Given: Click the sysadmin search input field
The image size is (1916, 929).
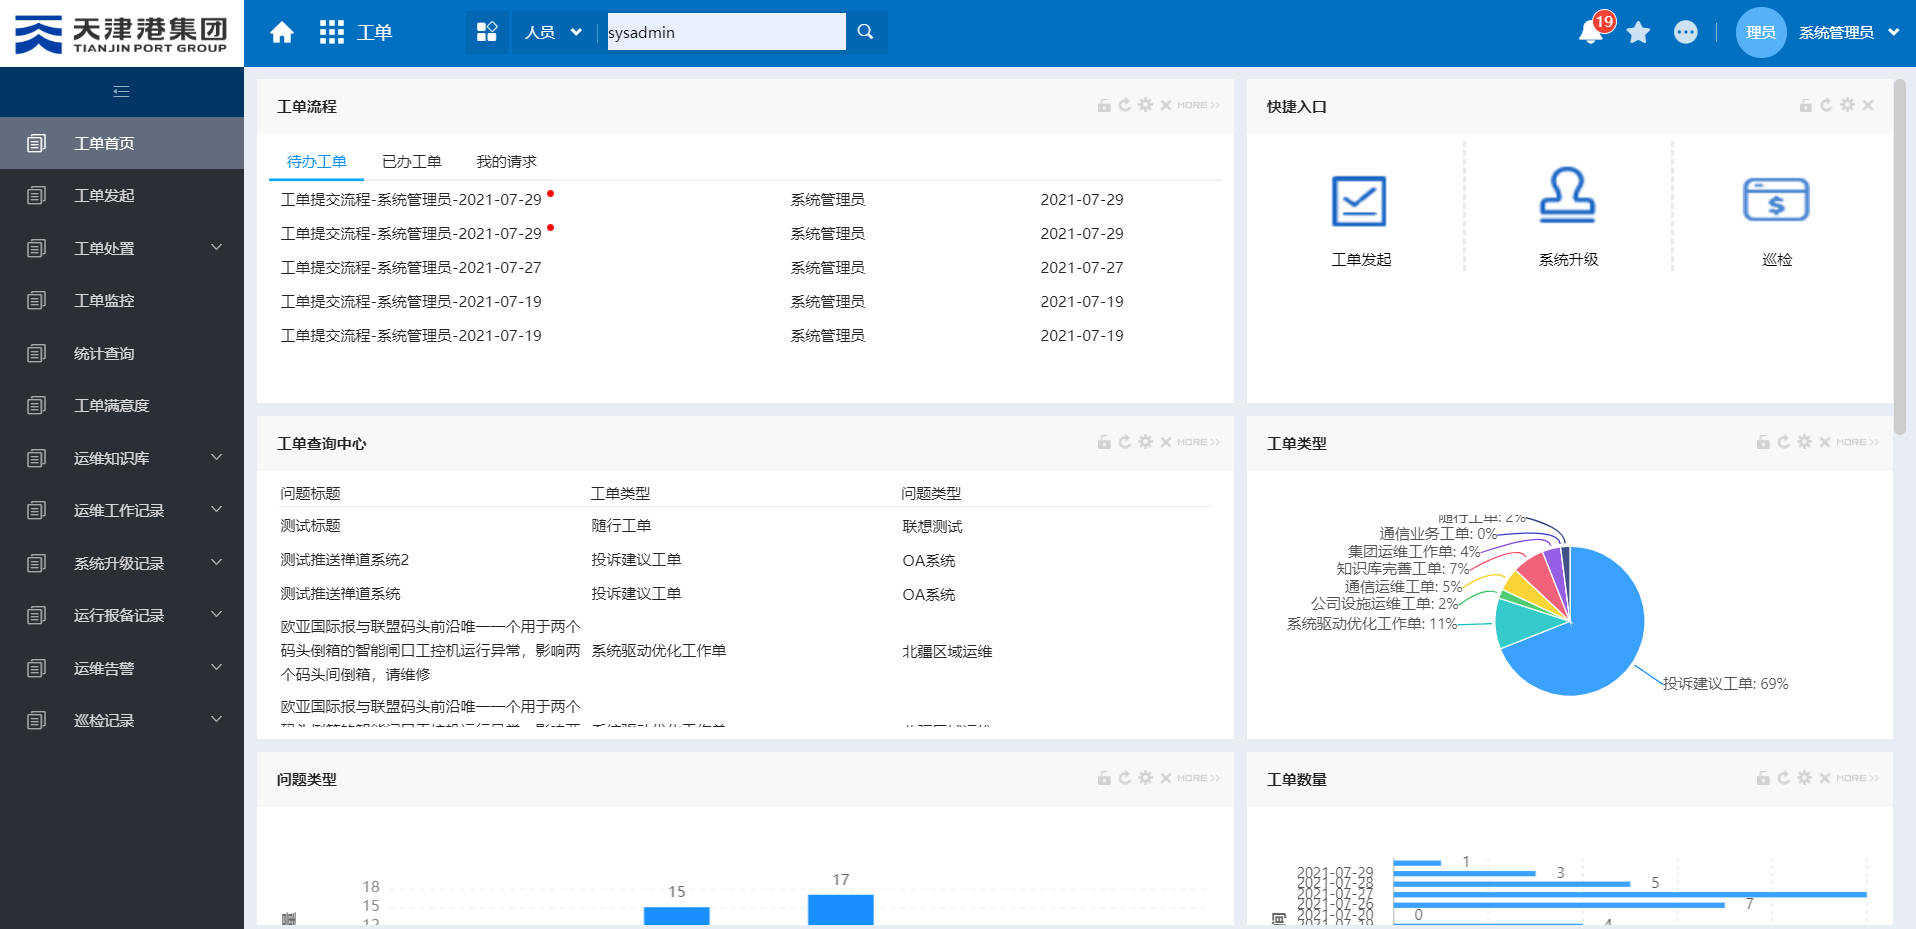Looking at the screenshot, I should pyautogui.click(x=726, y=32).
